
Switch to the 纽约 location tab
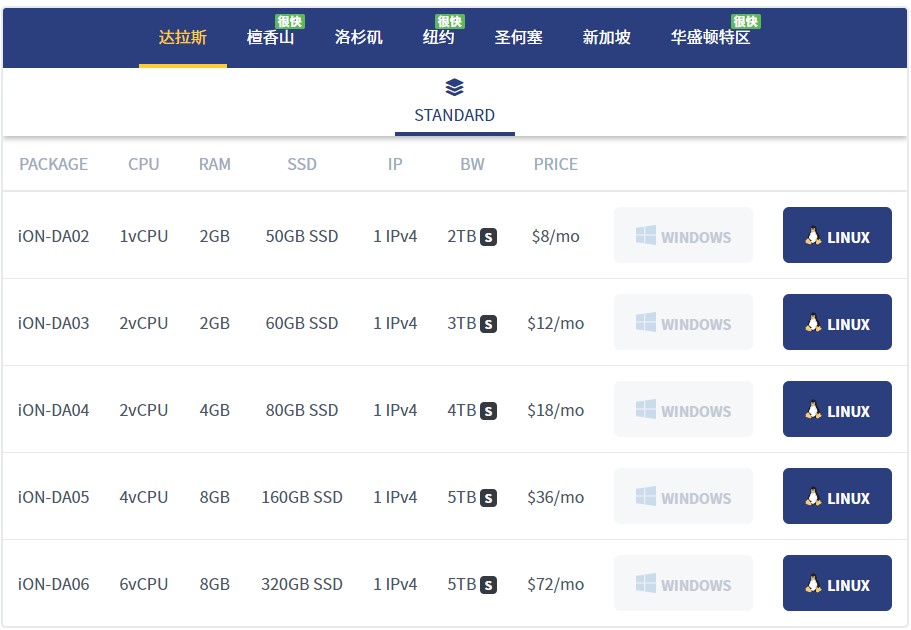pyautogui.click(x=440, y=40)
